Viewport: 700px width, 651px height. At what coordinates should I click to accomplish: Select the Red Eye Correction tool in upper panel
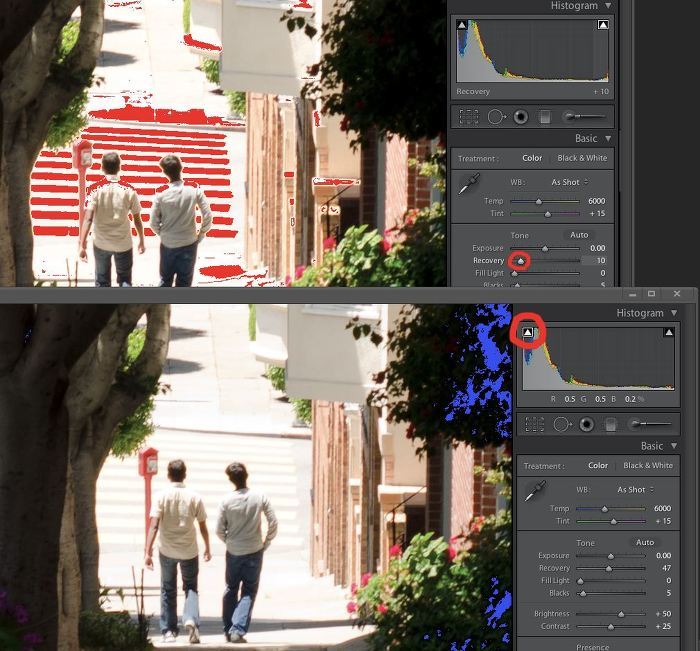pos(521,117)
